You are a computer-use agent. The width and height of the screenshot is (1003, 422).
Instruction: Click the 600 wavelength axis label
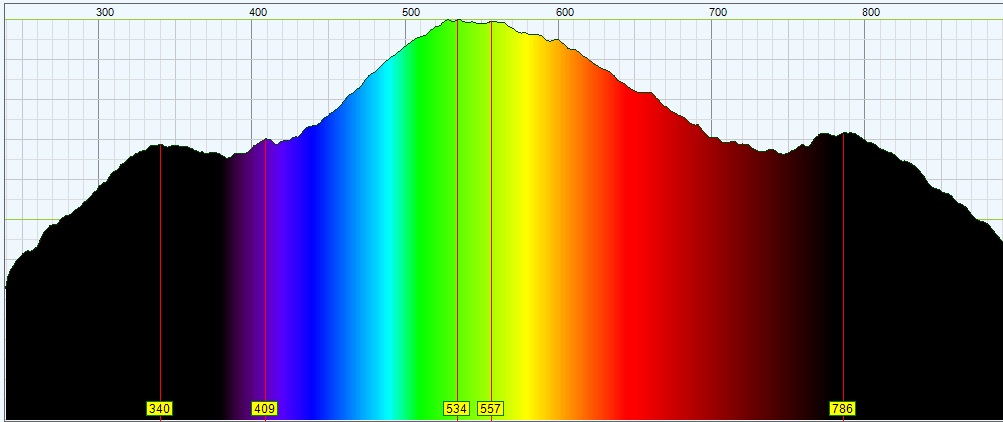coord(565,12)
